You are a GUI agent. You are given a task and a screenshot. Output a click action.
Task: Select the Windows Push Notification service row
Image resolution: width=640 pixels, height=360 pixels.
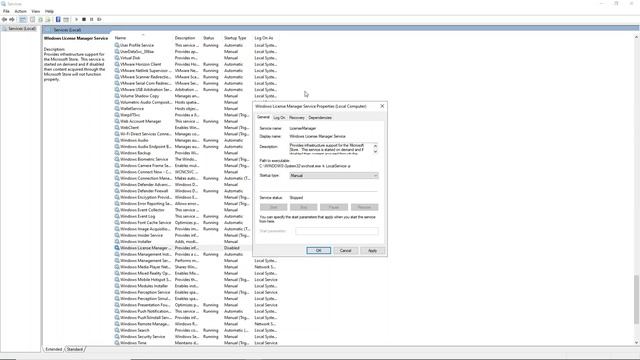pos(196,311)
